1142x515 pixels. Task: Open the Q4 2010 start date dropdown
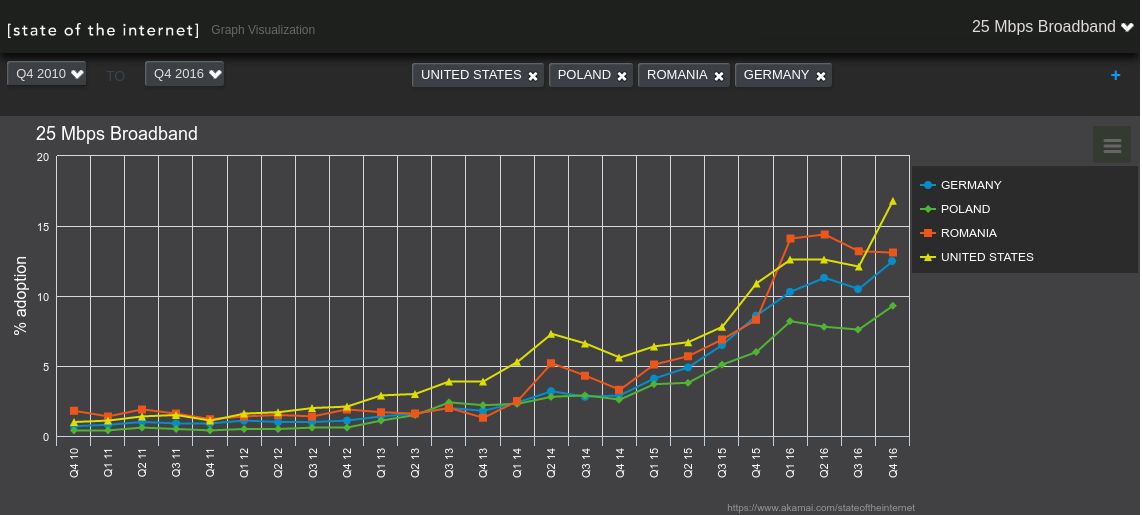click(47, 74)
